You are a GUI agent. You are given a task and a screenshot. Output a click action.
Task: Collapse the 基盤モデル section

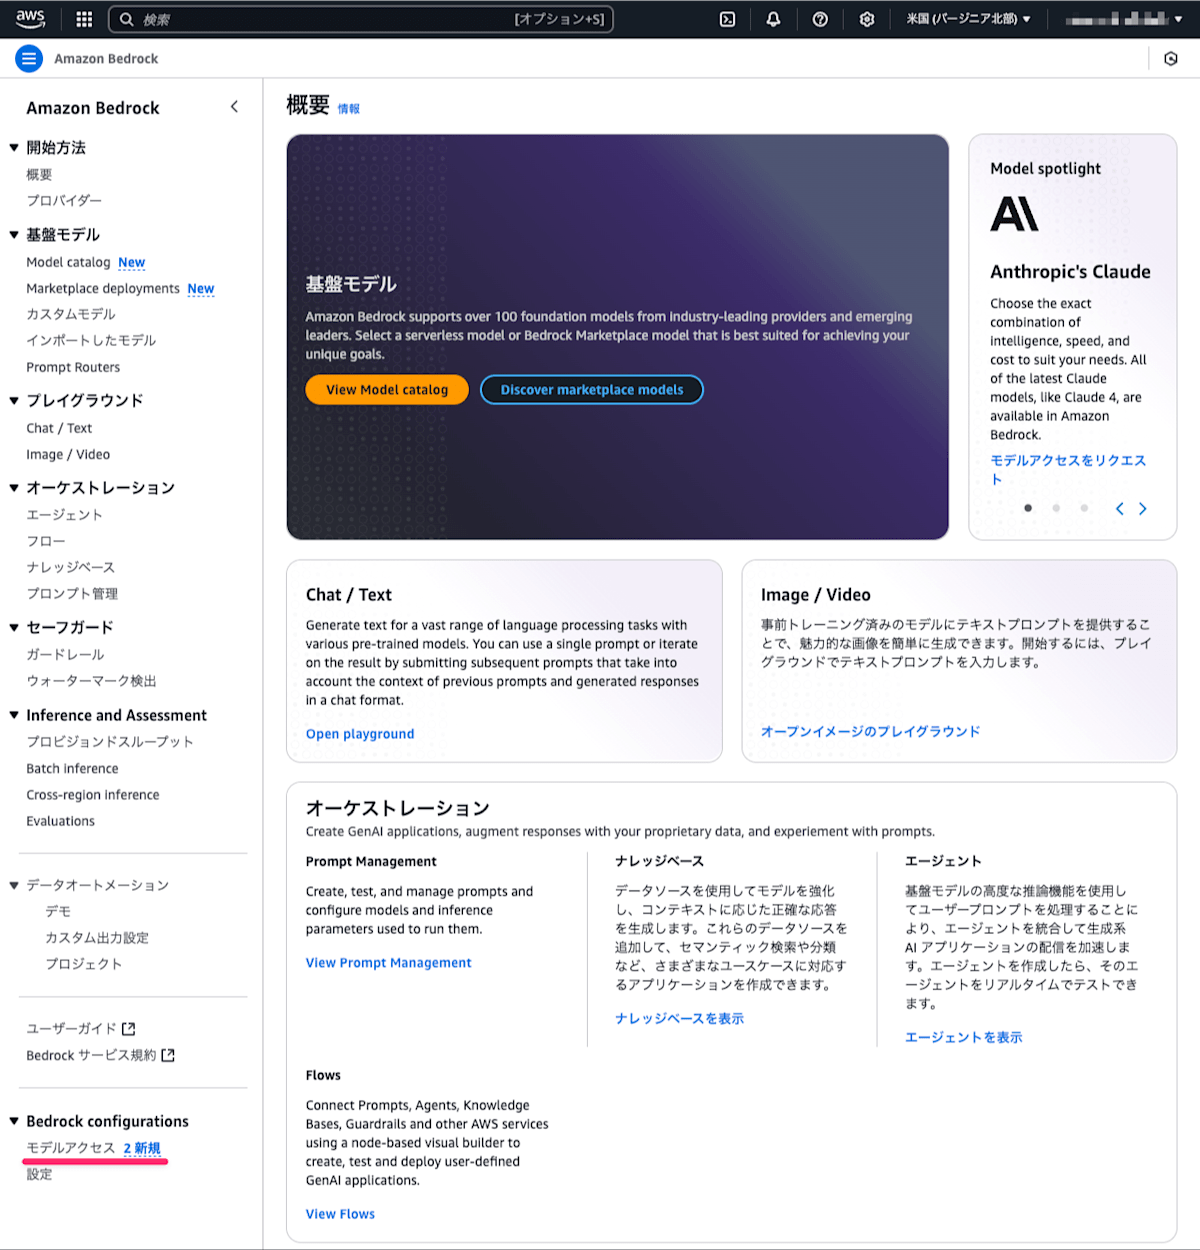pos(14,235)
